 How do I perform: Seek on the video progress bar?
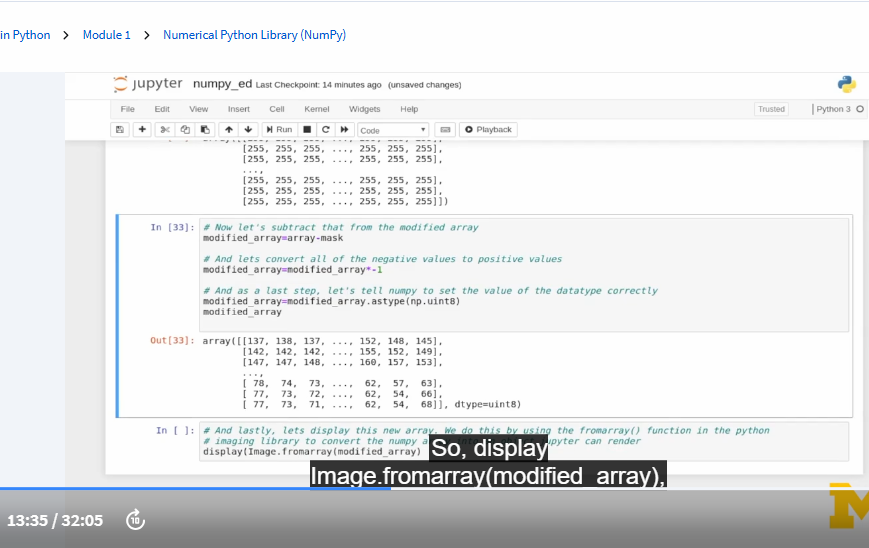(x=434, y=489)
